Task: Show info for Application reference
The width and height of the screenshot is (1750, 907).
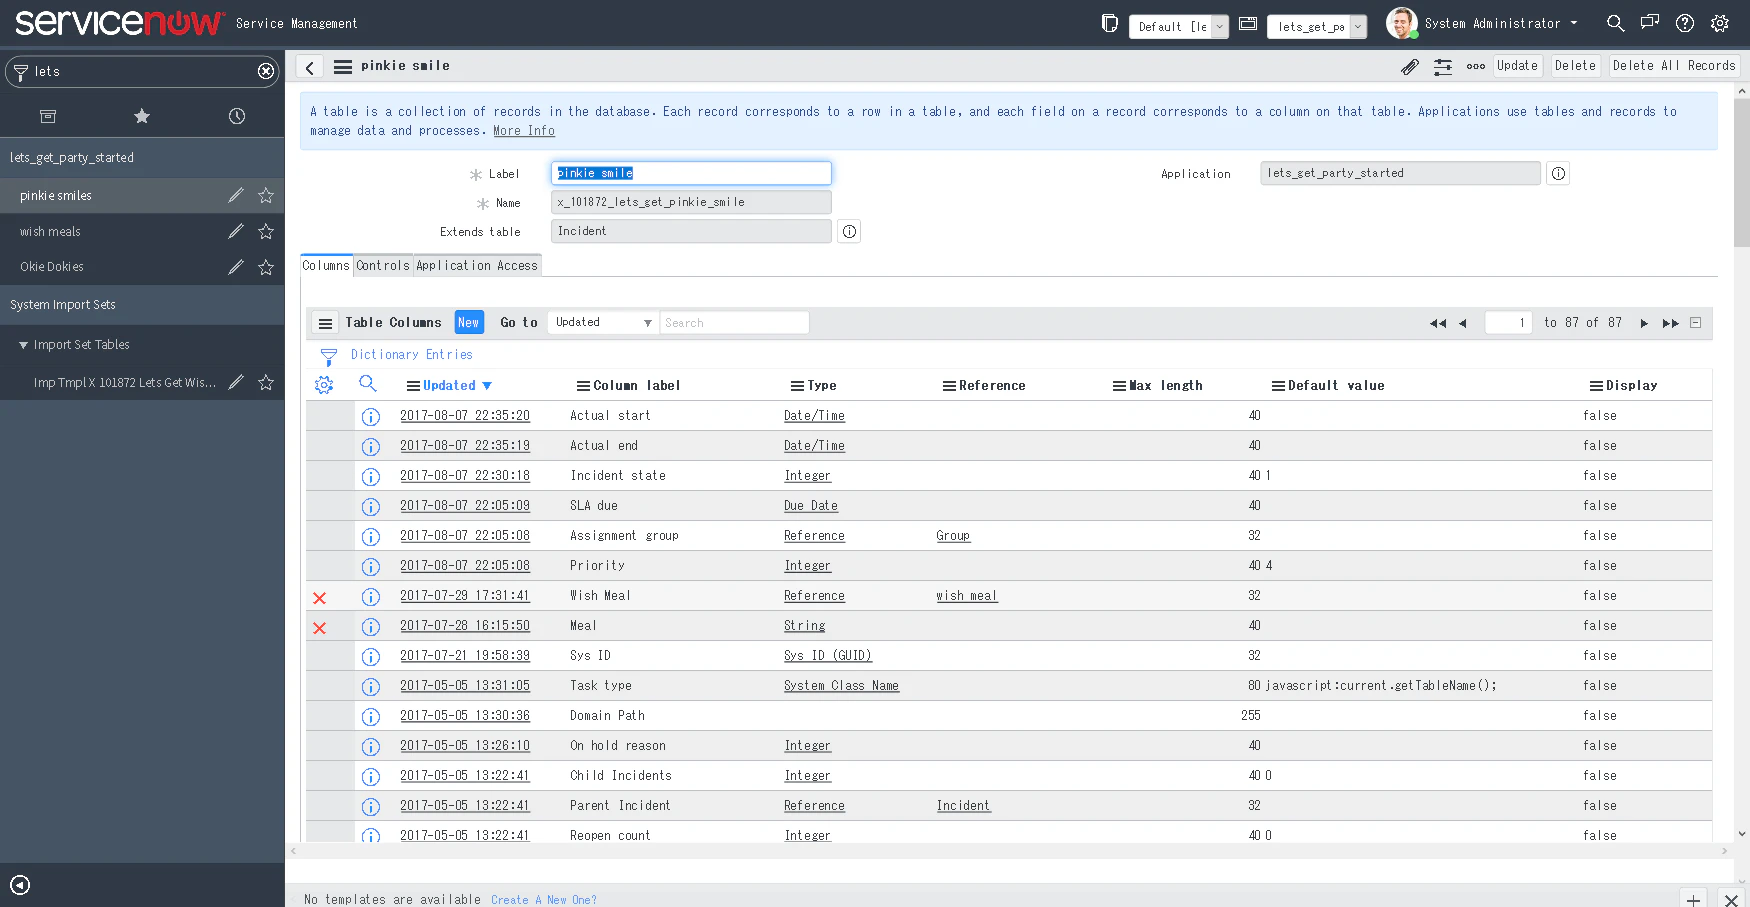Action: (x=1558, y=174)
